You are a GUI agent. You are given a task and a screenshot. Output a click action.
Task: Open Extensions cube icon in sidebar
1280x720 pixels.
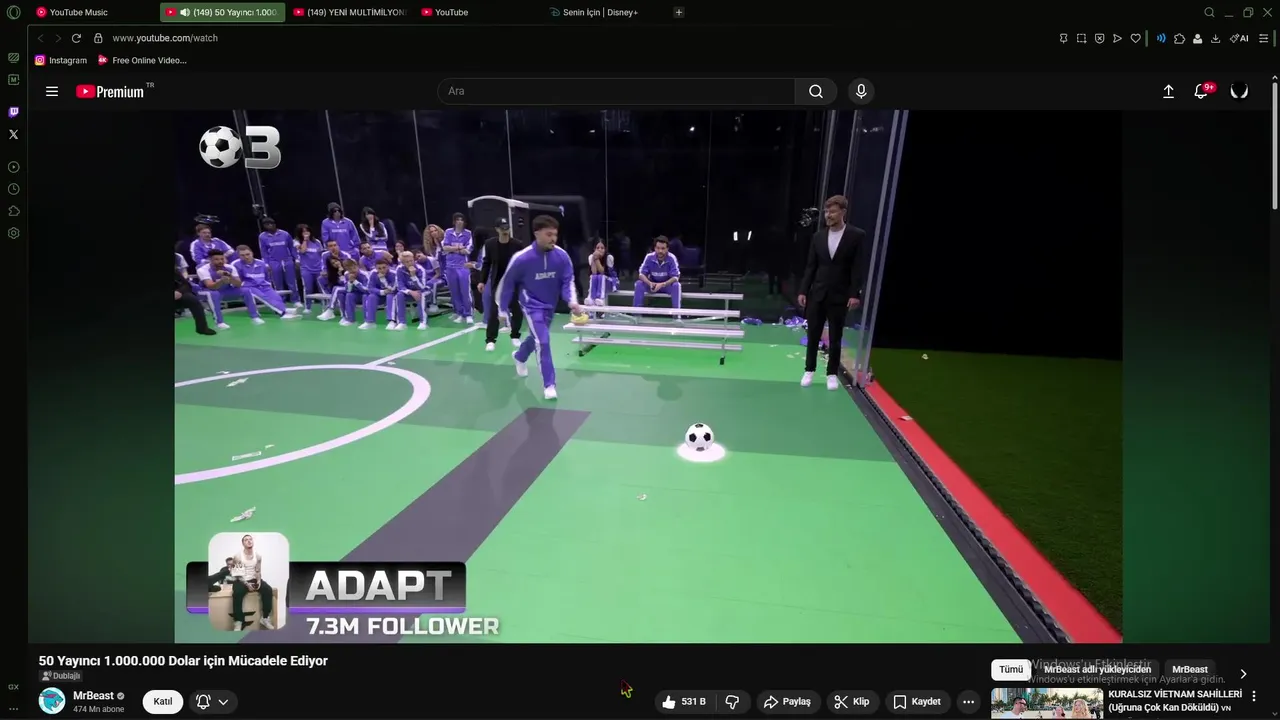(x=13, y=211)
